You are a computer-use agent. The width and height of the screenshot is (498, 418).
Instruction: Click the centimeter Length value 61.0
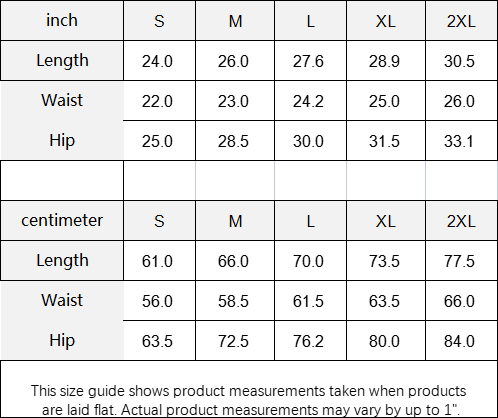pyautogui.click(x=159, y=261)
